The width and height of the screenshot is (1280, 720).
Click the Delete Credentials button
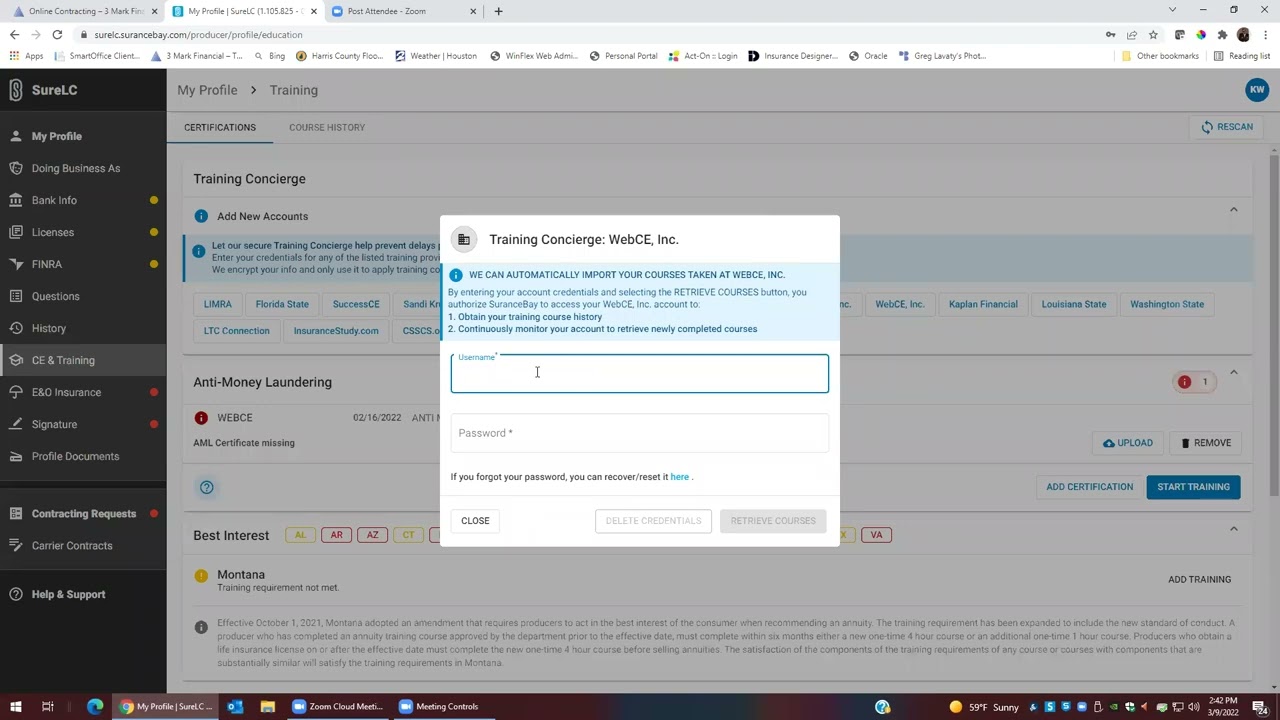(x=653, y=521)
